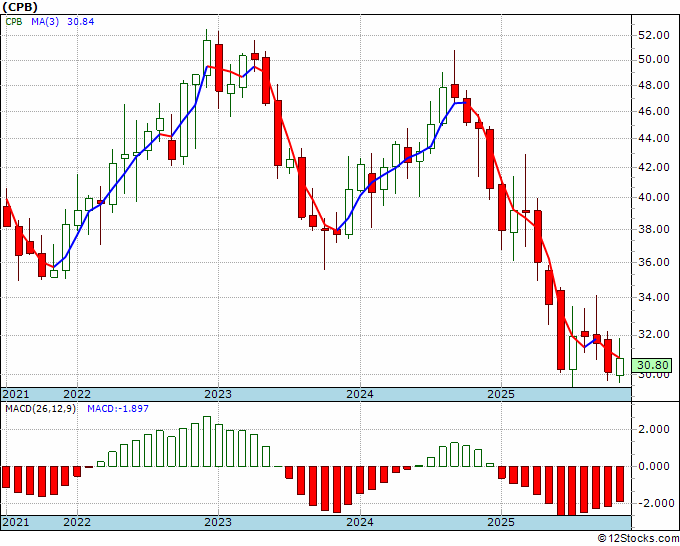Click 2023 on the MACD panel time axis
Image resolution: width=680 pixels, height=546 pixels.
point(218,522)
